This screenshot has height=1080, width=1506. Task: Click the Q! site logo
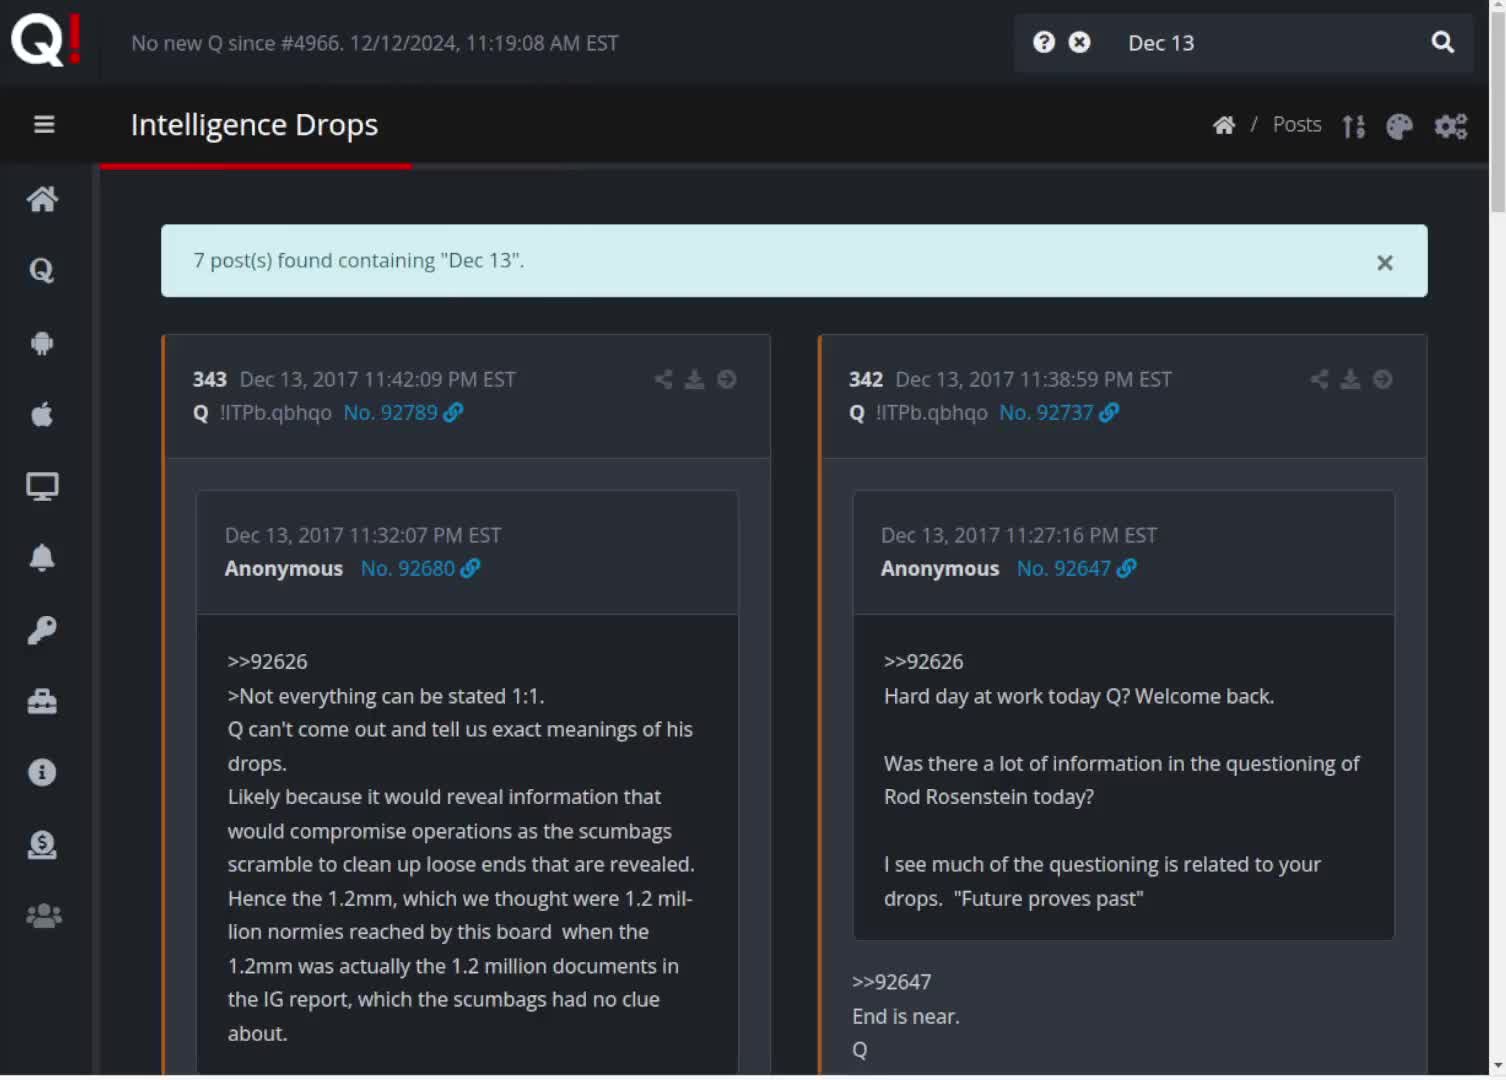[46, 40]
